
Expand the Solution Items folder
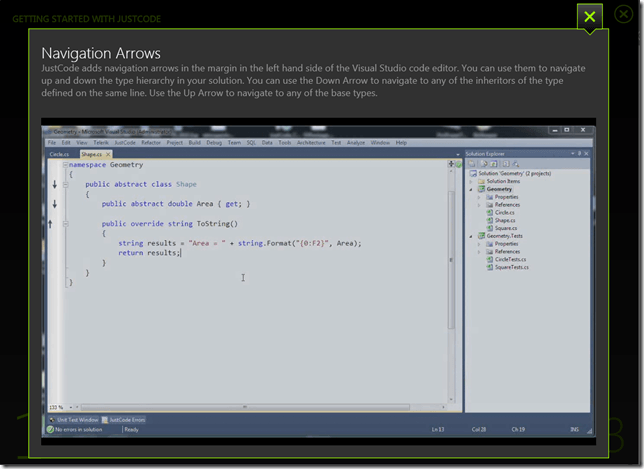471,181
